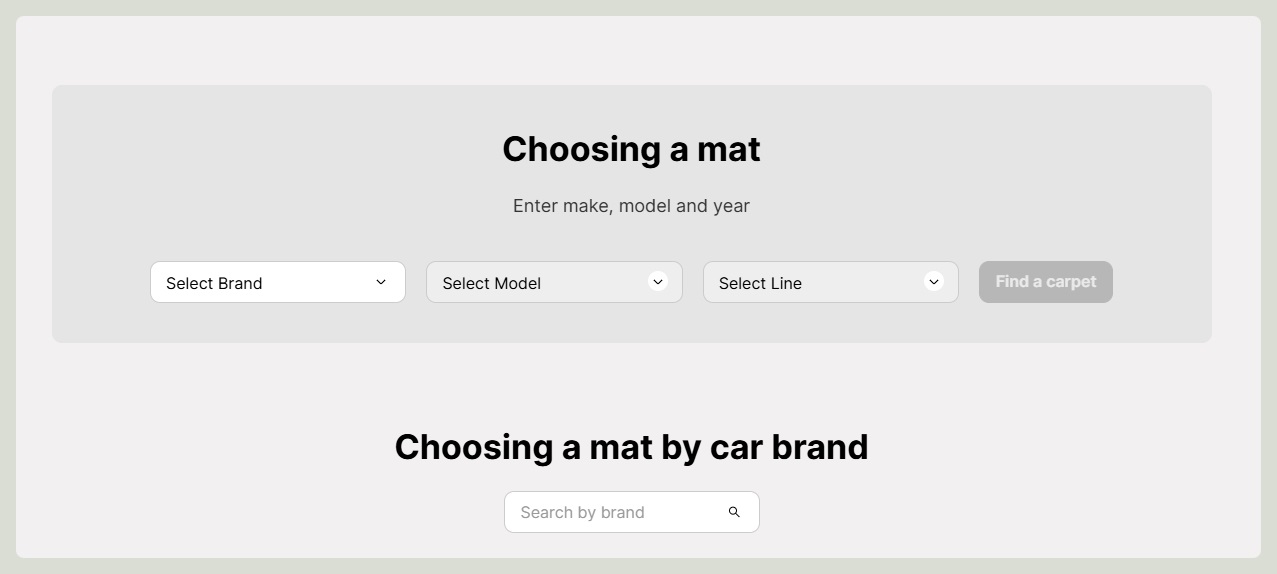
Task: Click the magnifying glass search icon
Action: 734,512
